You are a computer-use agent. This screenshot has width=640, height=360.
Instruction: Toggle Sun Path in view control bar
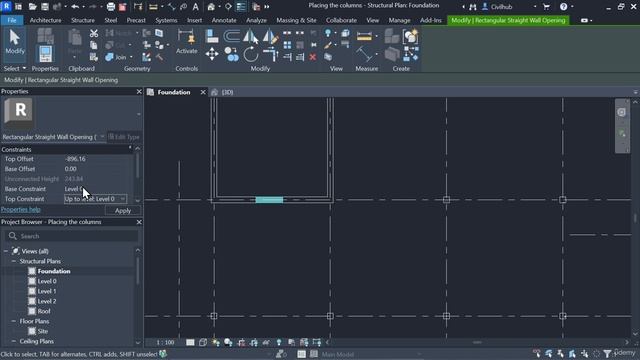tap(216, 342)
